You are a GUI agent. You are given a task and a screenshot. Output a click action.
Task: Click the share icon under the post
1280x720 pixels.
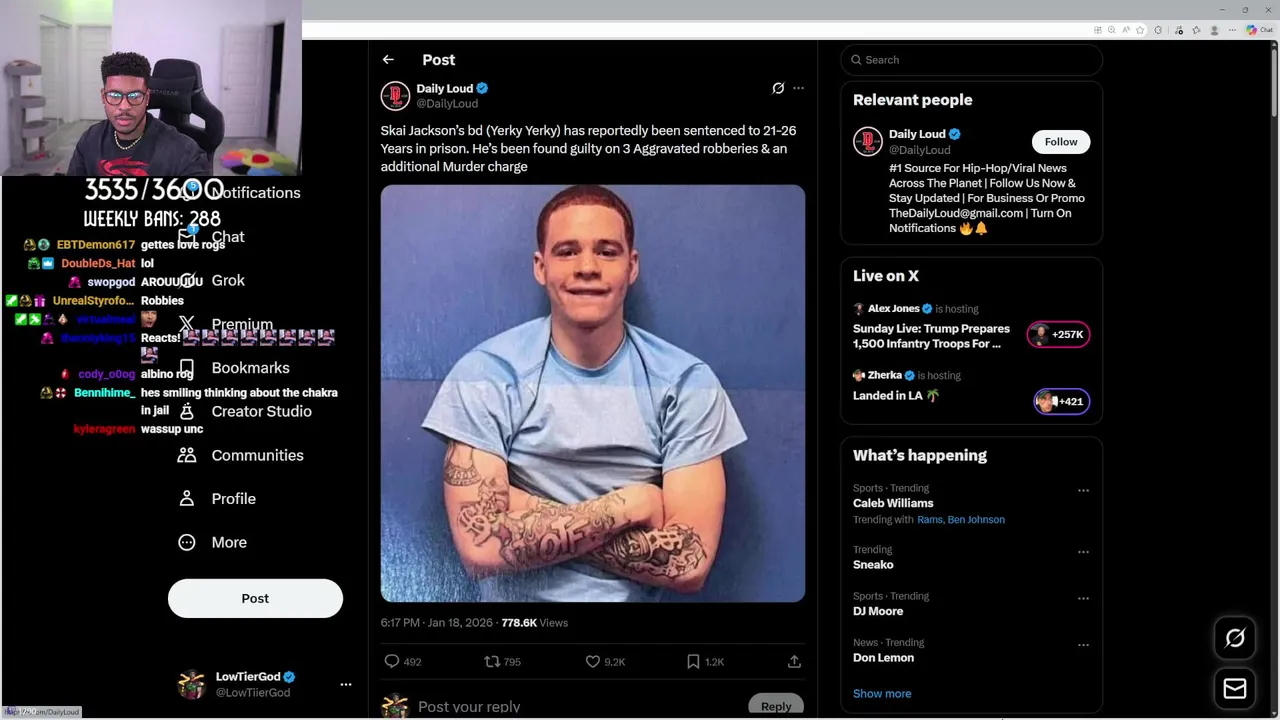794,661
